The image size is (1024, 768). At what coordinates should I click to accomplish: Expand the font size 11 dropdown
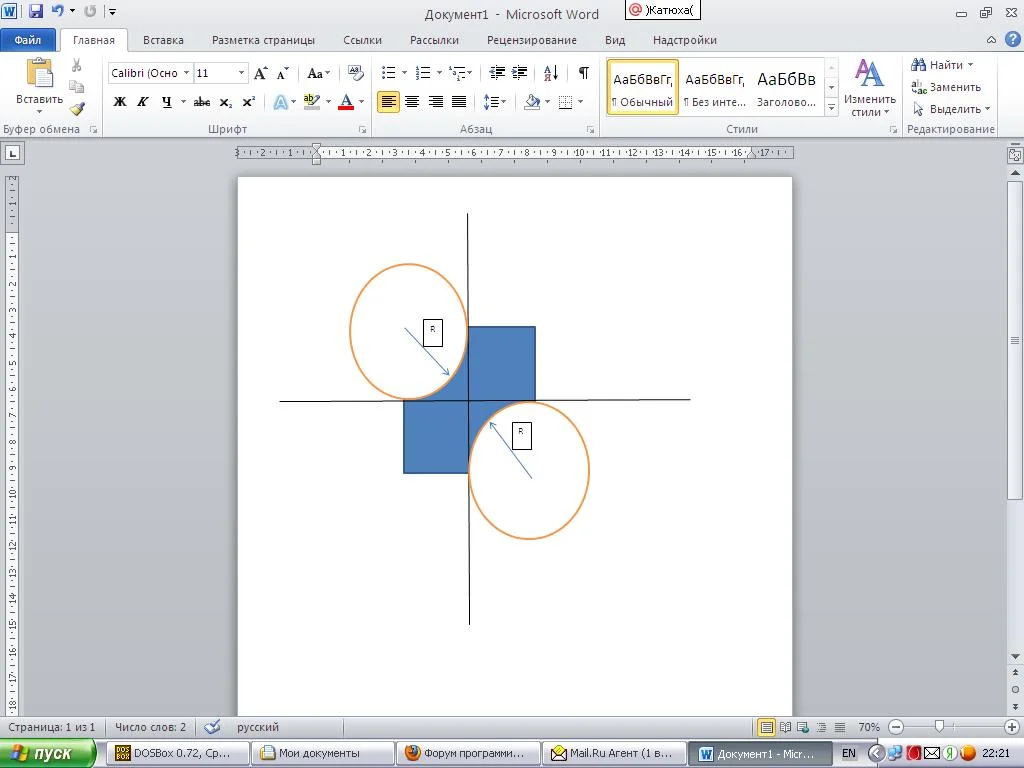click(x=241, y=73)
